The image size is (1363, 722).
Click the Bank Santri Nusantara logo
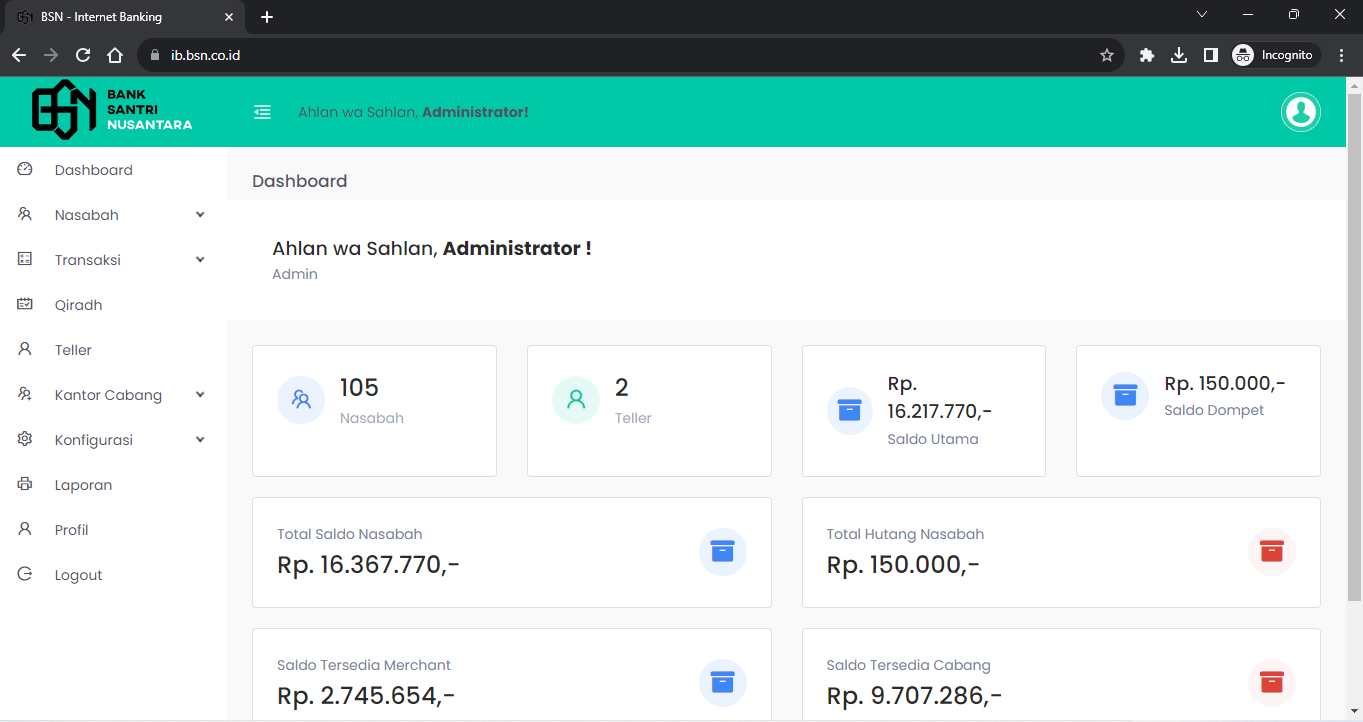(112, 110)
